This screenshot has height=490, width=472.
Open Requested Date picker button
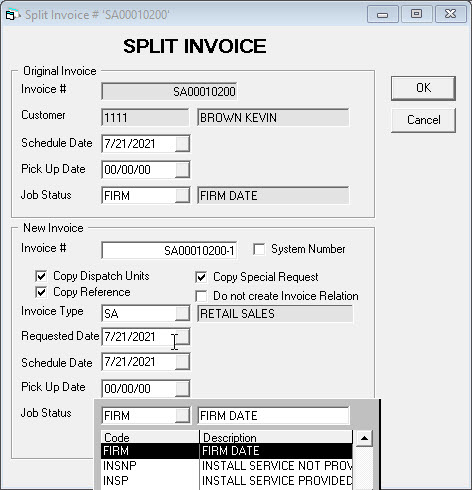[182, 337]
